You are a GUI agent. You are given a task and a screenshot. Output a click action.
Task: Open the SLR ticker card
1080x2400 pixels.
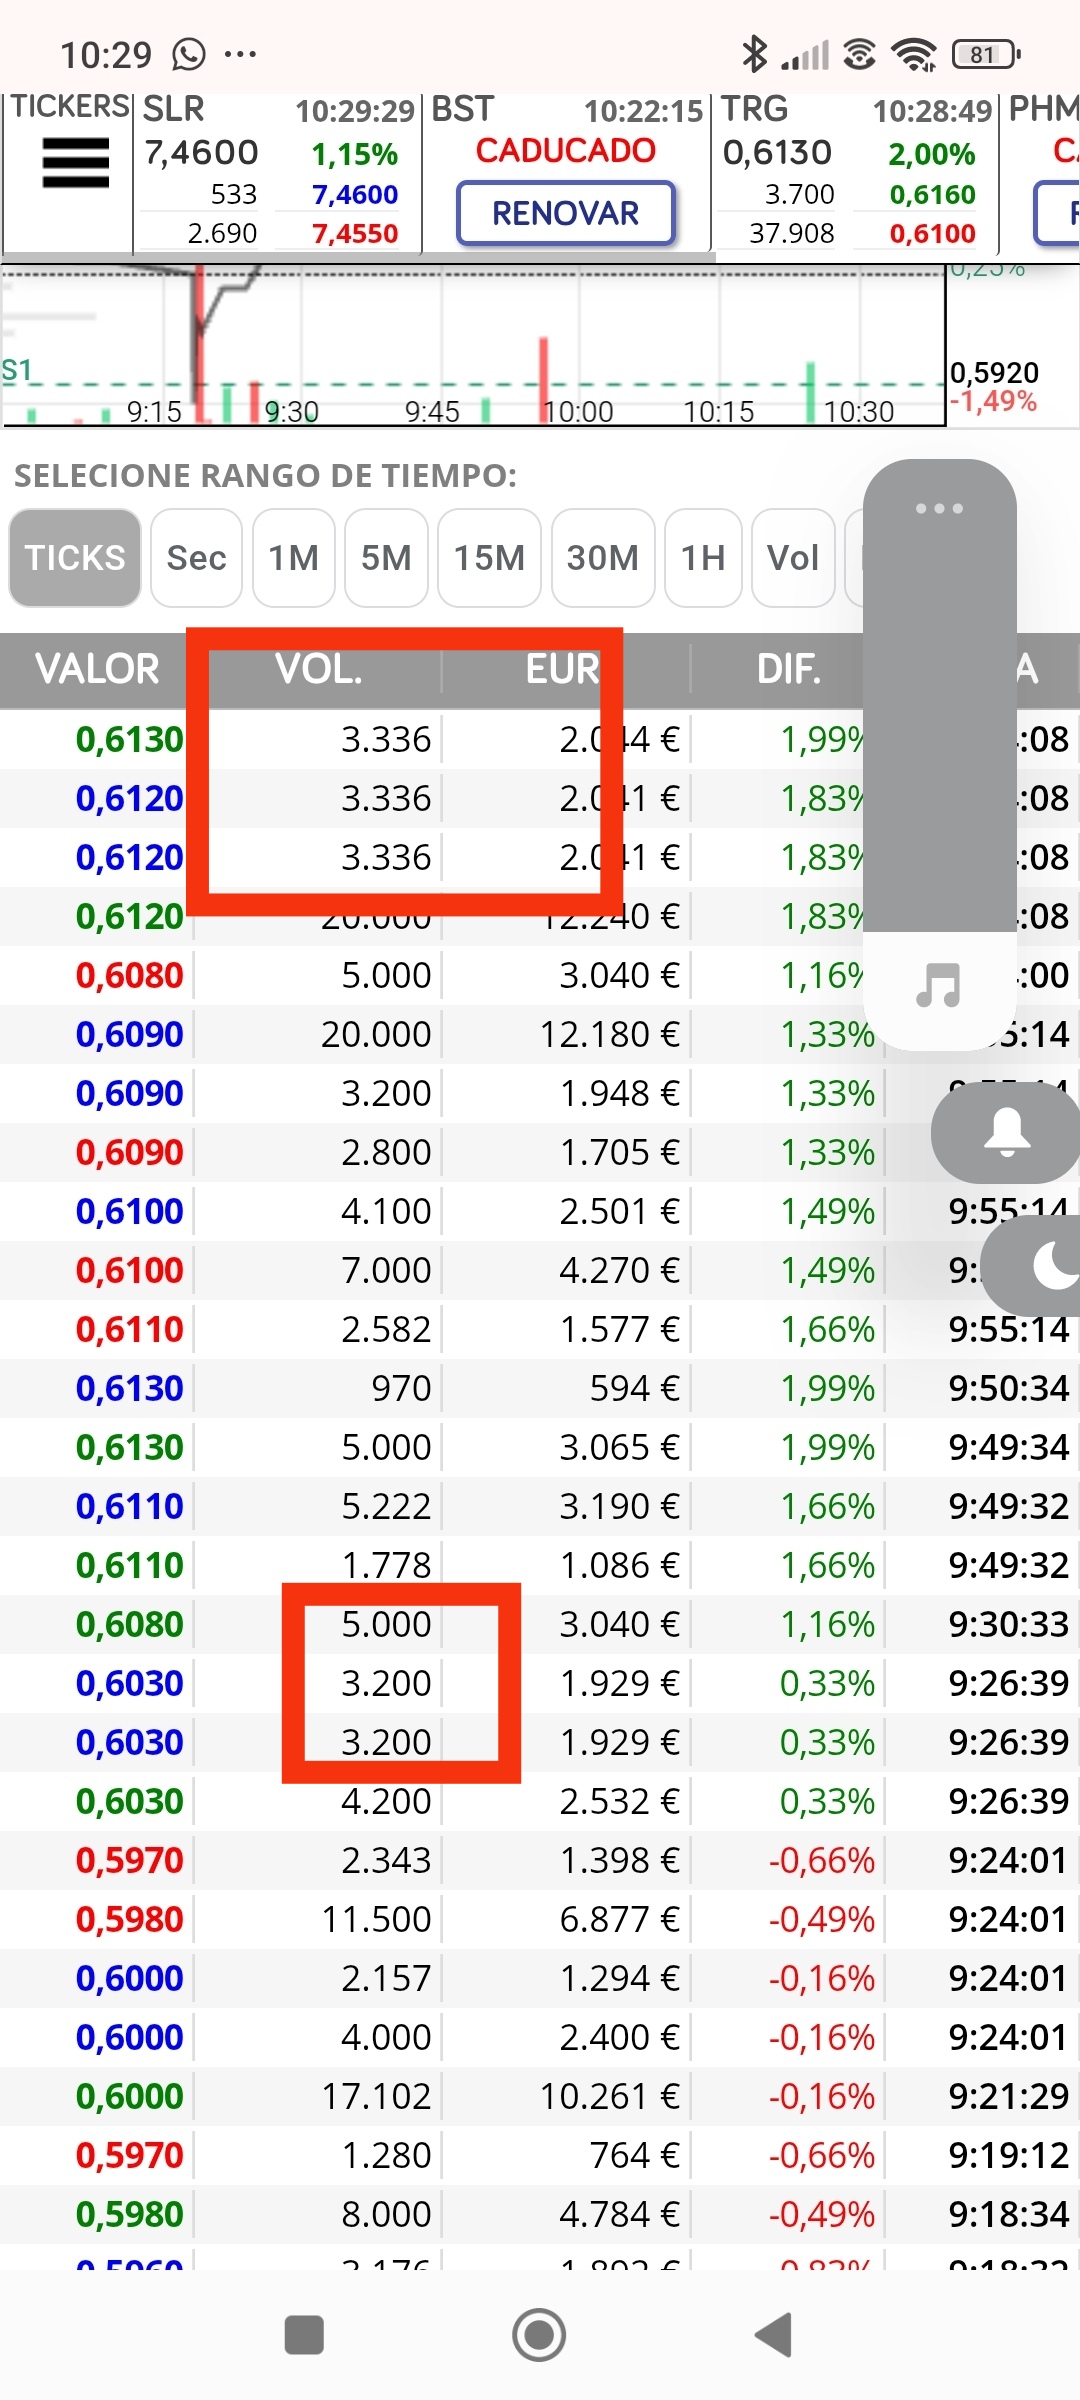click(x=277, y=171)
